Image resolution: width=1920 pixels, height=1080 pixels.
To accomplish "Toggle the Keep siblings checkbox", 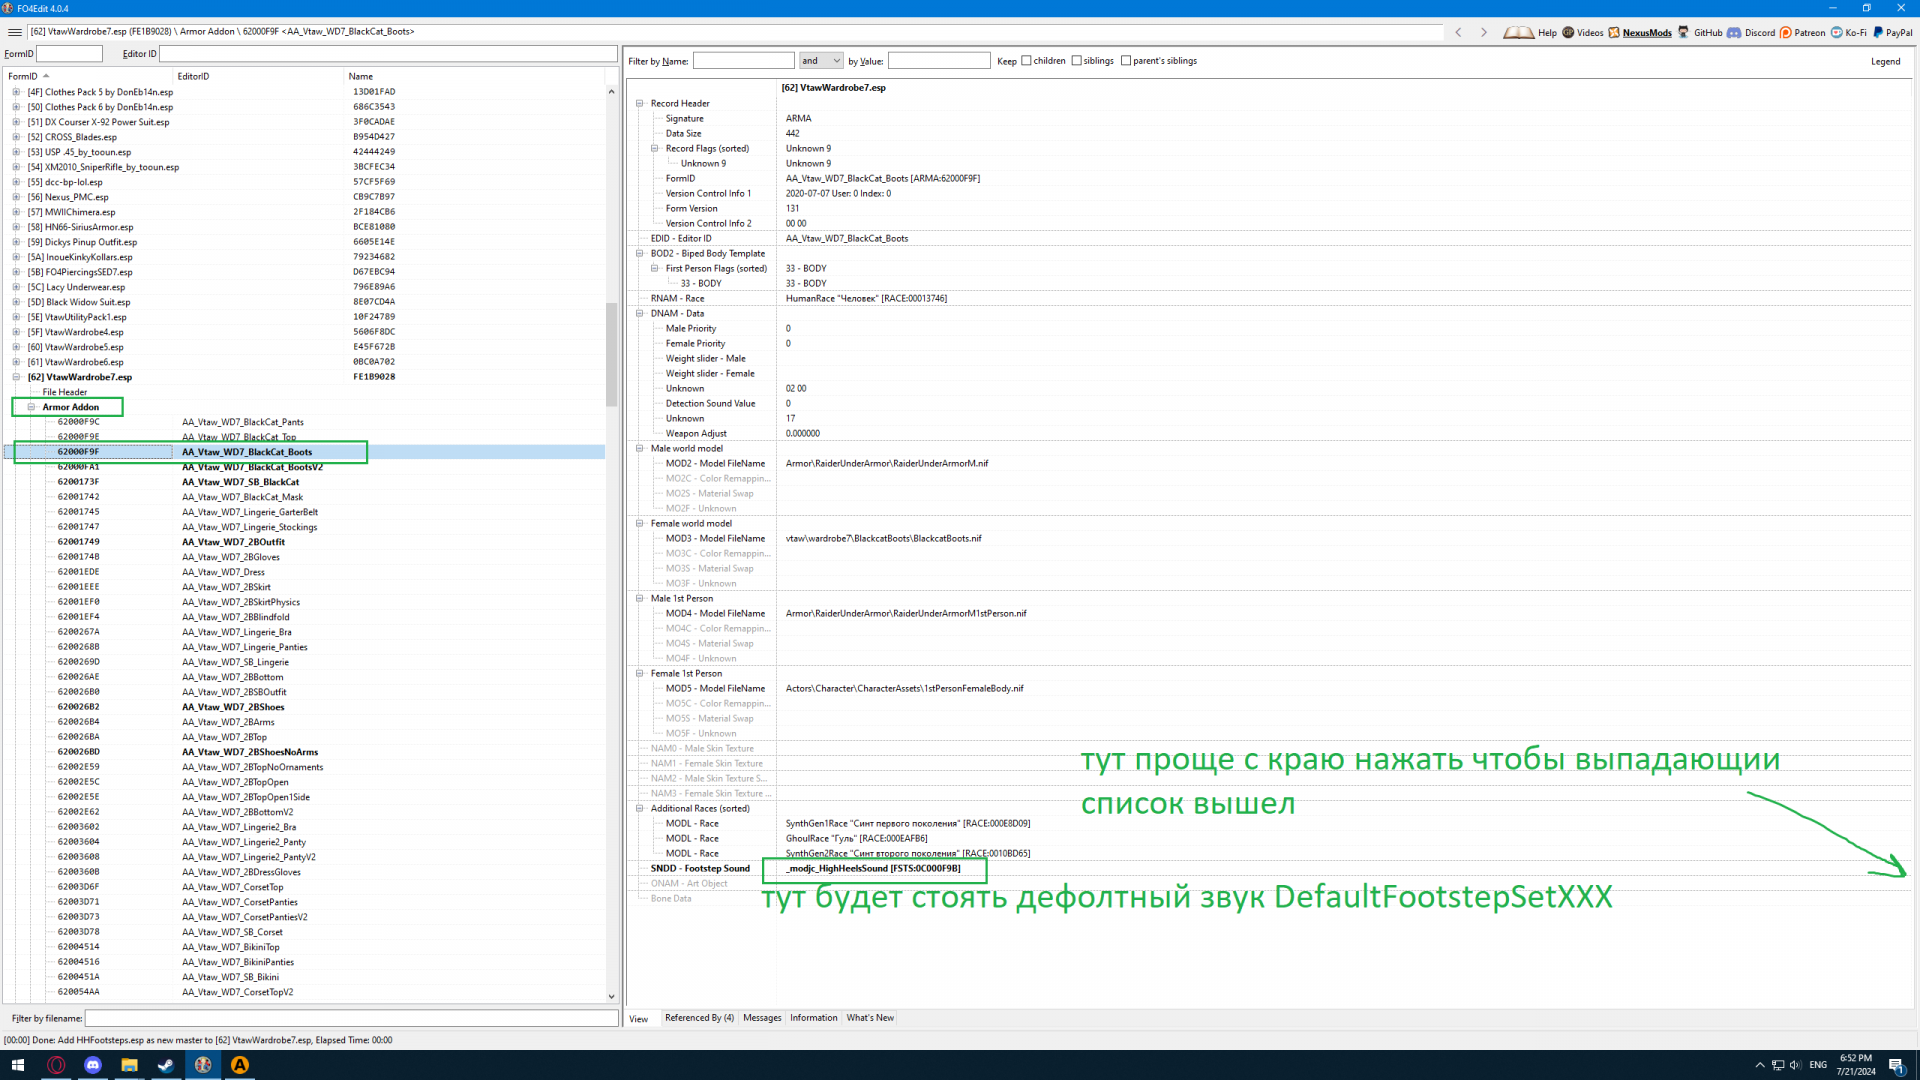I will [x=1077, y=61].
